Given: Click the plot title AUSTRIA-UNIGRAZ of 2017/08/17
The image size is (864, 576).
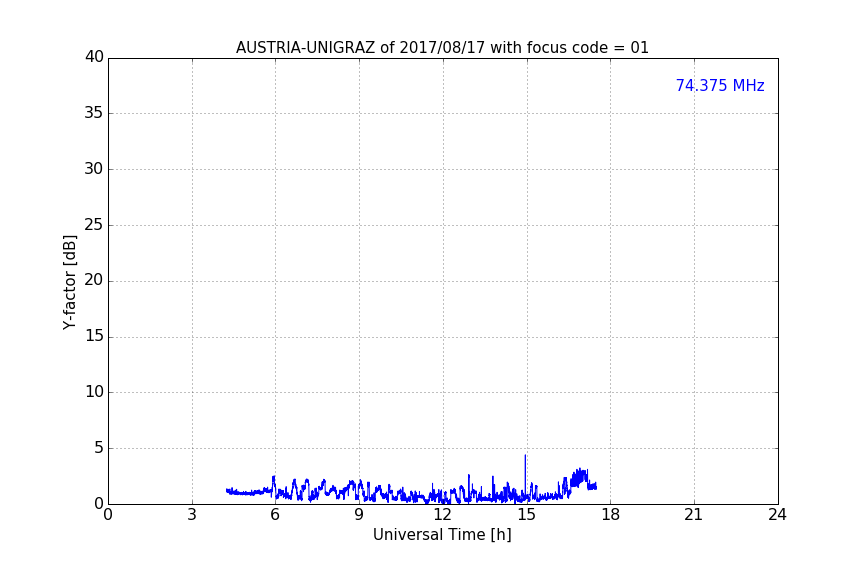Looking at the screenshot, I should (442, 48).
